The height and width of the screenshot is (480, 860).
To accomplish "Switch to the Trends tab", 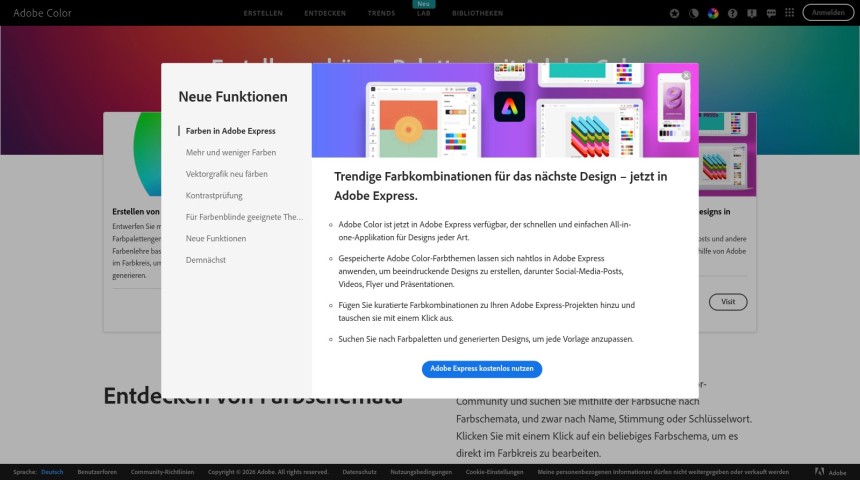I will pyautogui.click(x=381, y=13).
